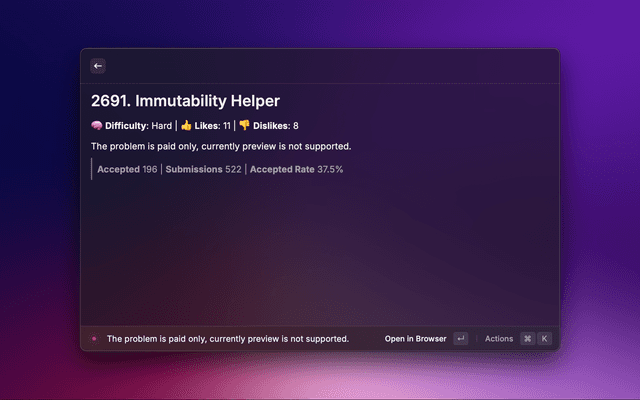Click the ⌘ command key icon
Viewport: 640px width, 400px height.
[527, 339]
